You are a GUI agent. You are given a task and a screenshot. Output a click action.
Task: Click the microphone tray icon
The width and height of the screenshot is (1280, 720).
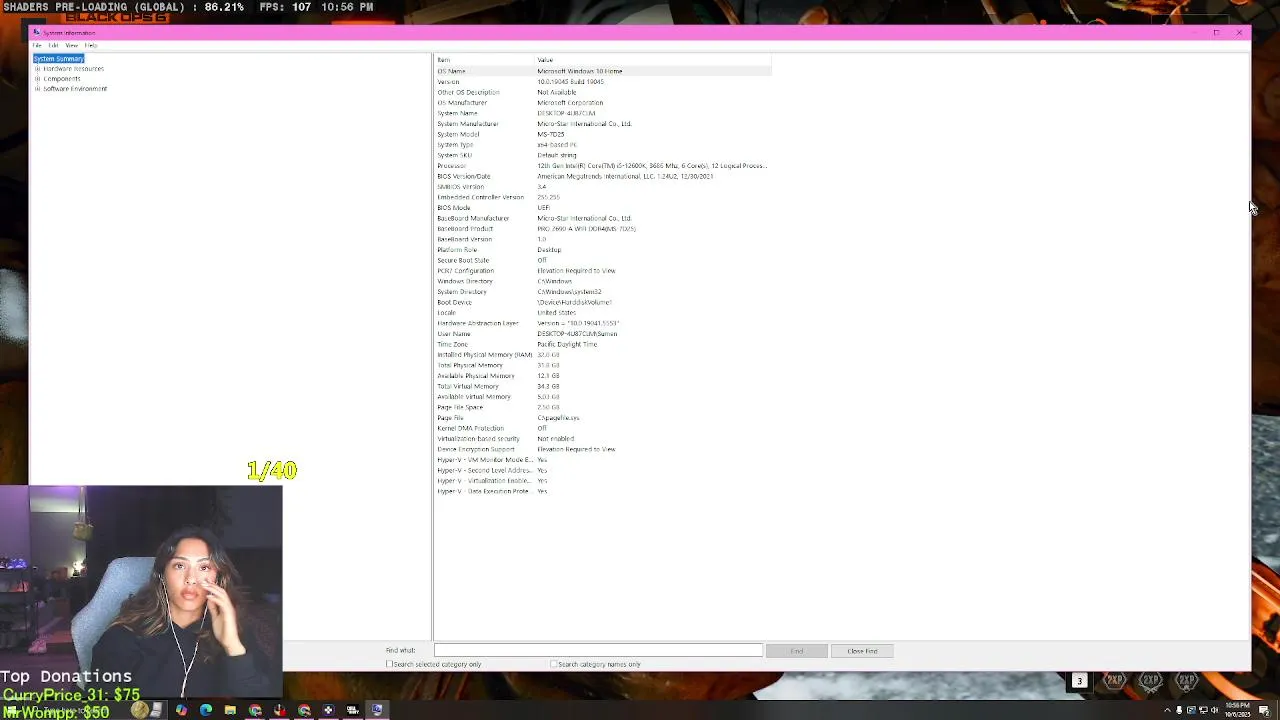pos(1179,710)
